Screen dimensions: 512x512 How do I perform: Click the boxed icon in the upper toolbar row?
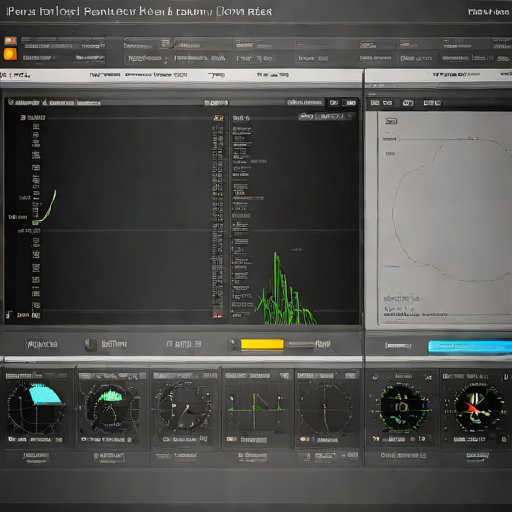(x=165, y=43)
